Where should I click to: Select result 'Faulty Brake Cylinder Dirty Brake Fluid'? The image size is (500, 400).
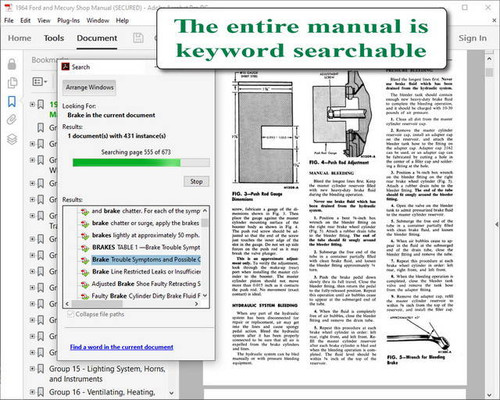(146, 296)
